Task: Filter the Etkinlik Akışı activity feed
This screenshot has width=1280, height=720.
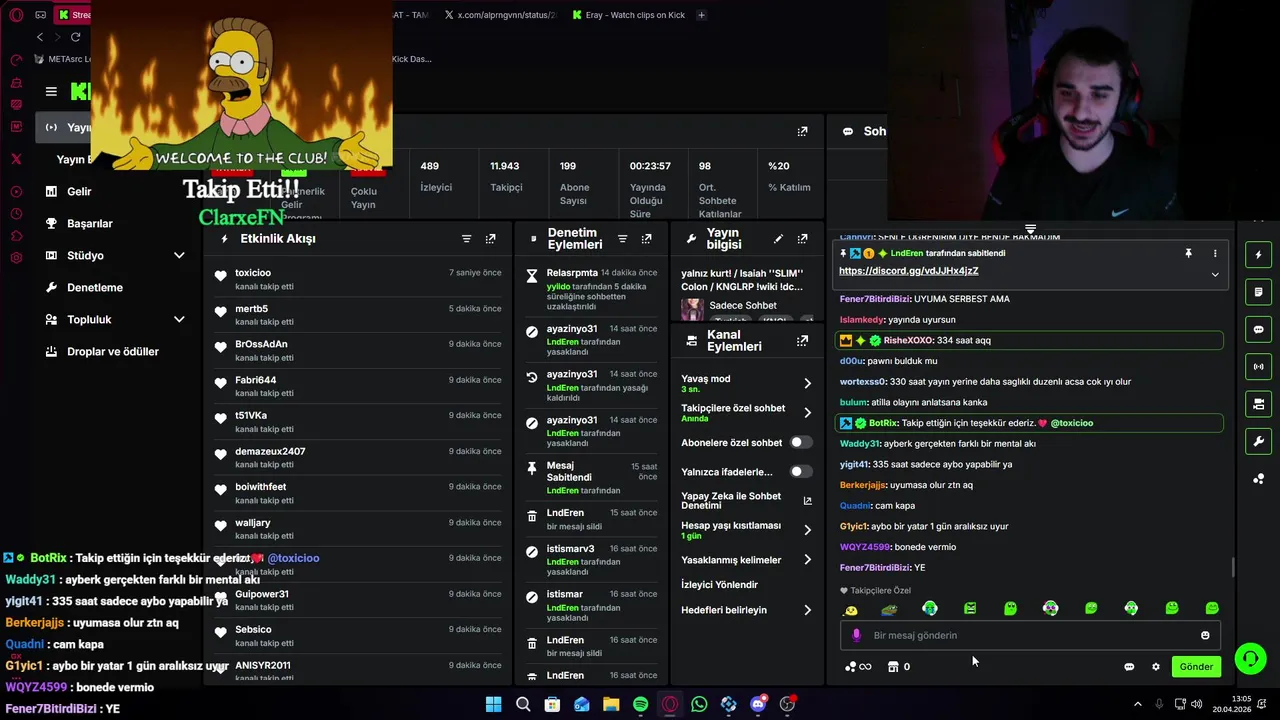Action: pos(466,239)
